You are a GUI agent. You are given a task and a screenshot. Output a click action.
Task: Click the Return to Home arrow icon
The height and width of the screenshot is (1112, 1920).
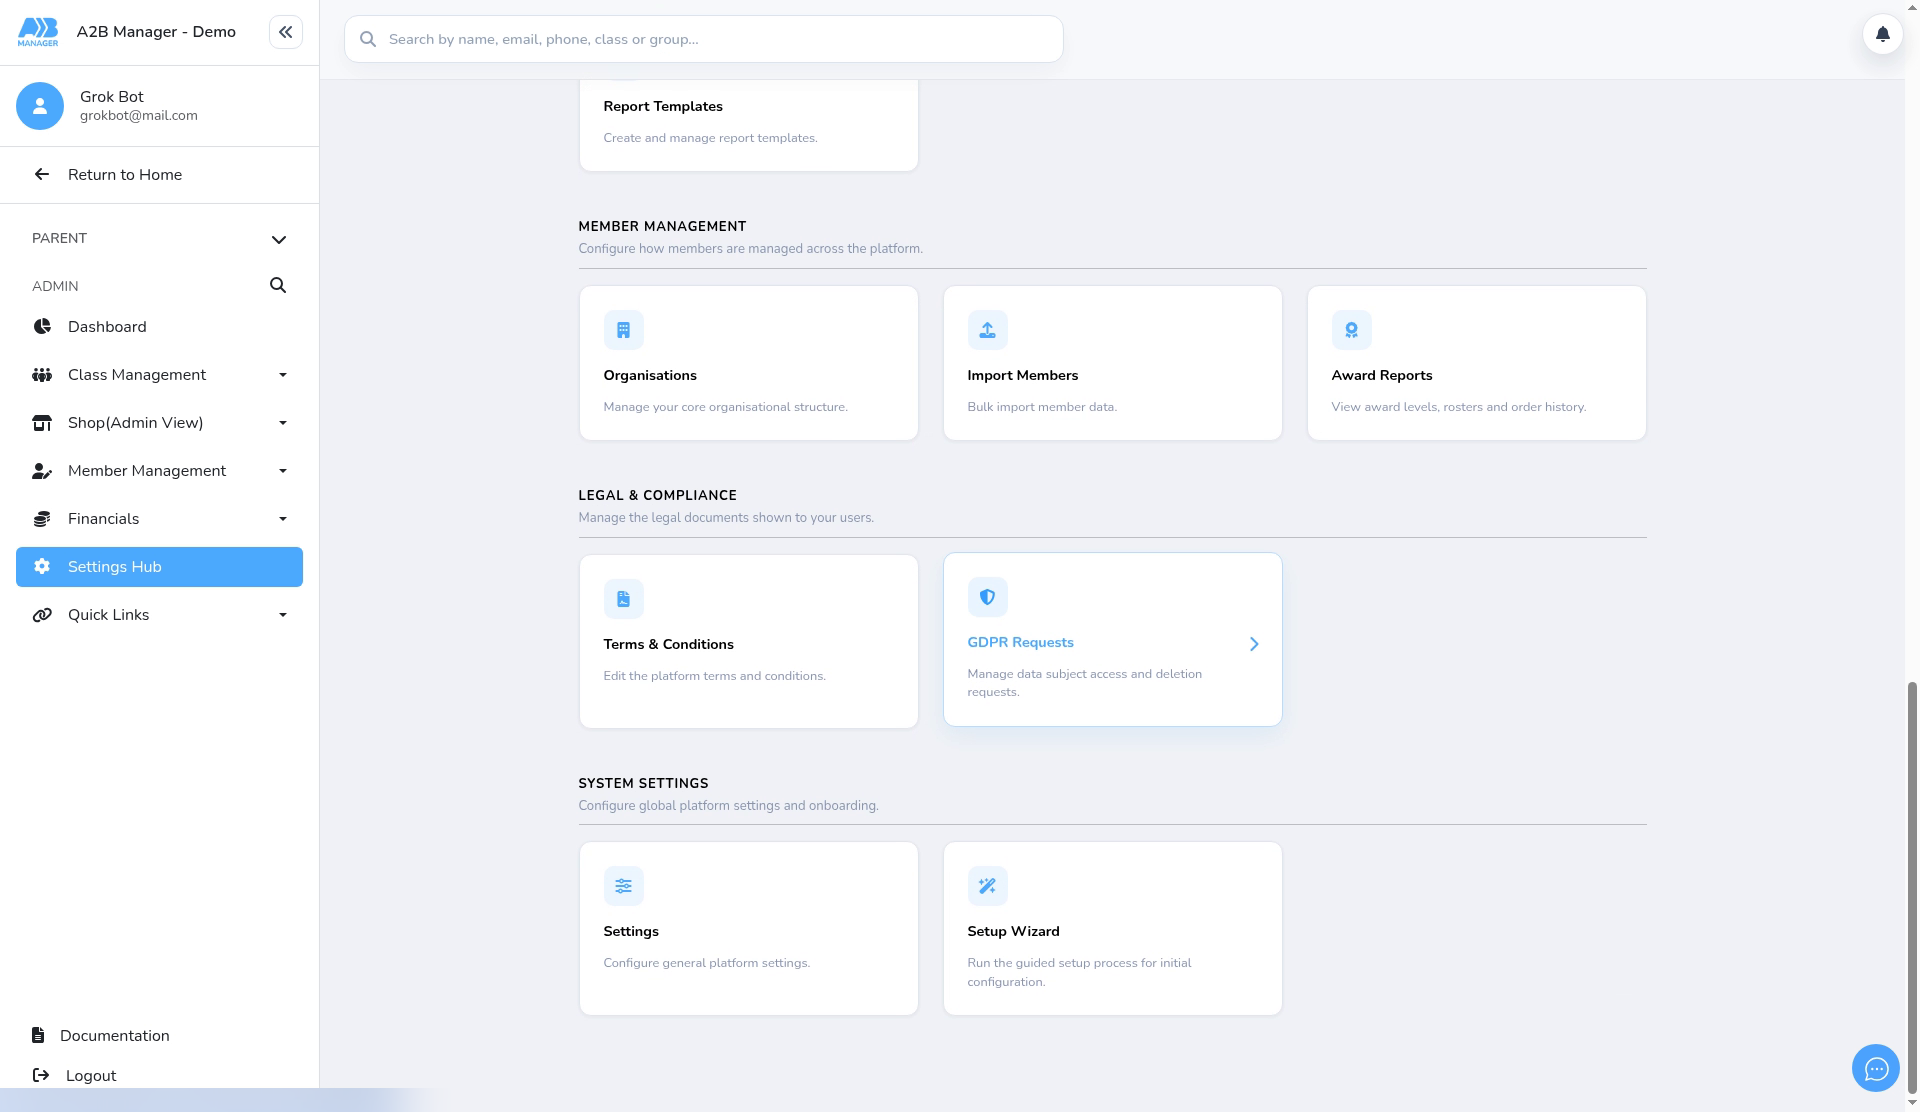pos(42,174)
